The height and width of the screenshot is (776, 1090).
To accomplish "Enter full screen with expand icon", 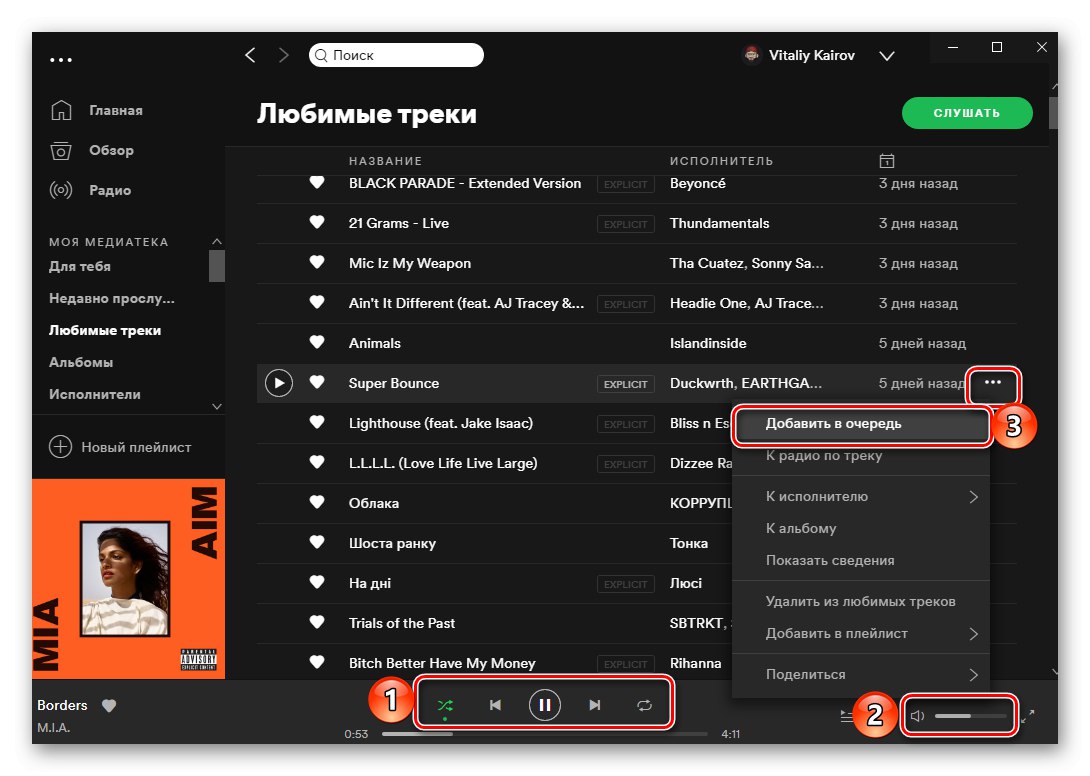I will coord(1028,716).
